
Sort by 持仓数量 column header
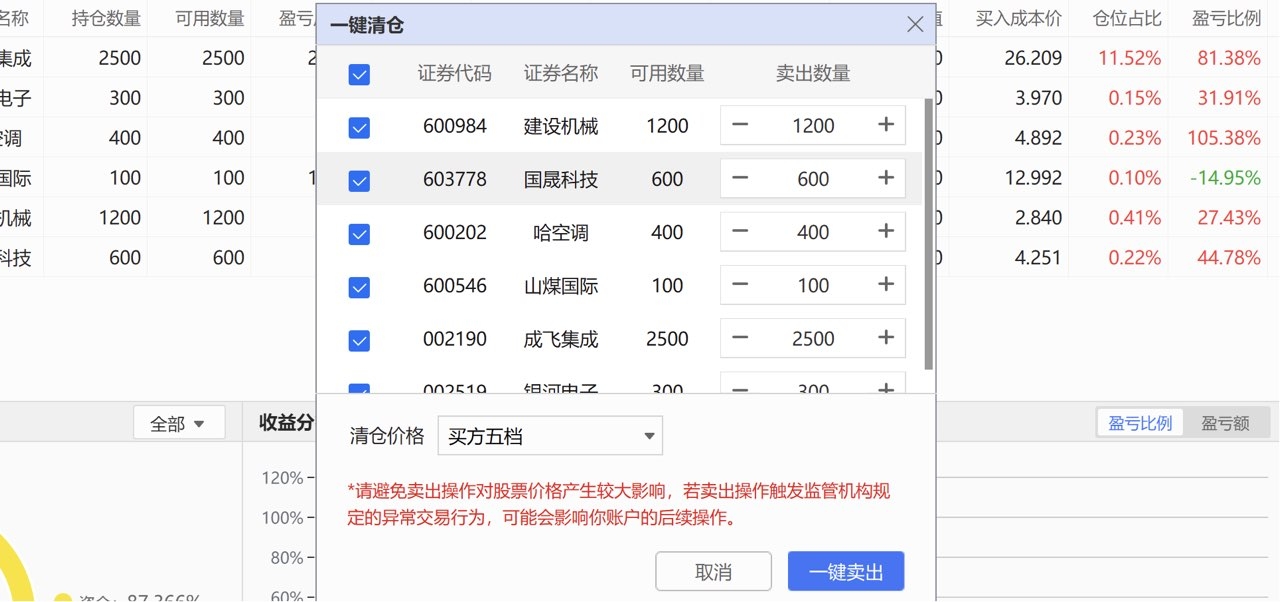106,18
